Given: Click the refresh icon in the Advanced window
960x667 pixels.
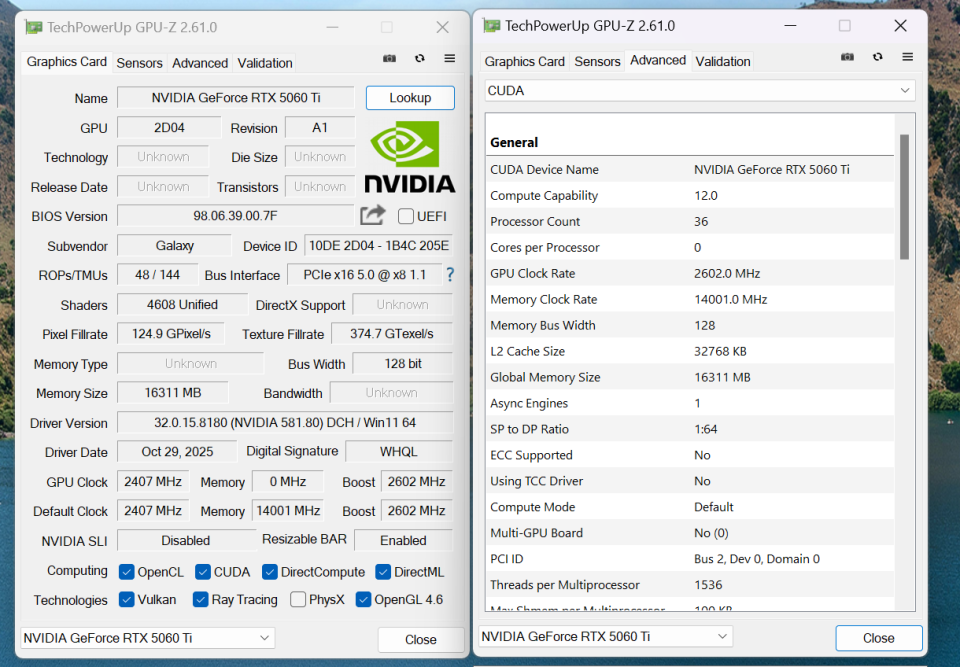Looking at the screenshot, I should pyautogui.click(x=878, y=57).
